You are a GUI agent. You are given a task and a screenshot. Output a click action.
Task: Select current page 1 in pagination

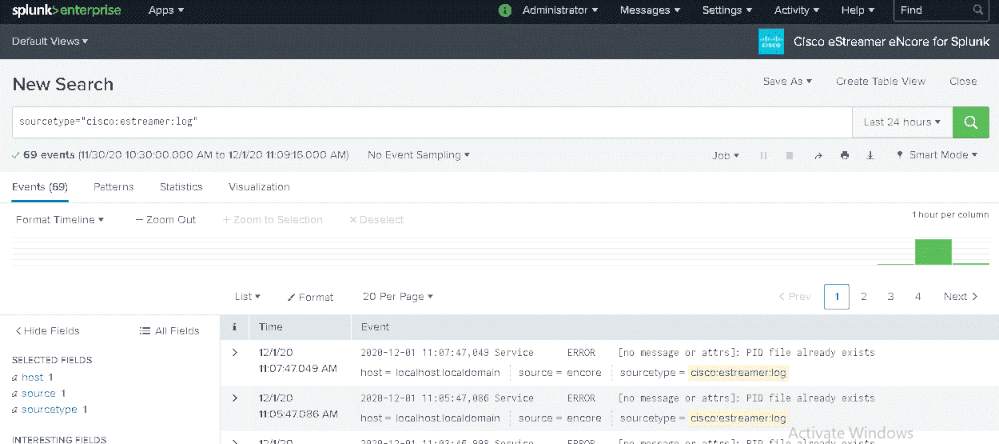point(837,297)
